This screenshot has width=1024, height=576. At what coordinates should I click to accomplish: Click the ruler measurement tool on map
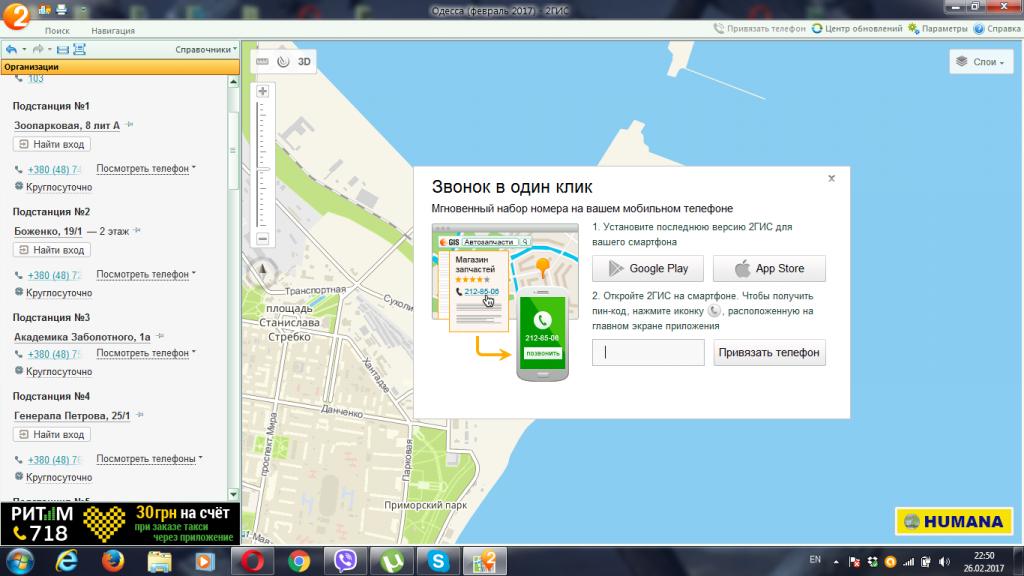tap(263, 61)
